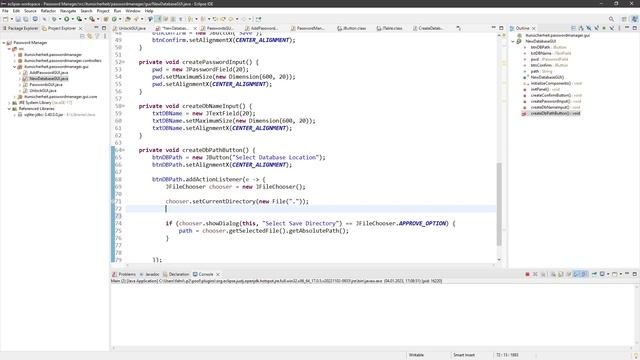Image resolution: width=640 pixels, height=360 pixels.
Task: Close the Project Explorer tab
Action: (80, 28)
